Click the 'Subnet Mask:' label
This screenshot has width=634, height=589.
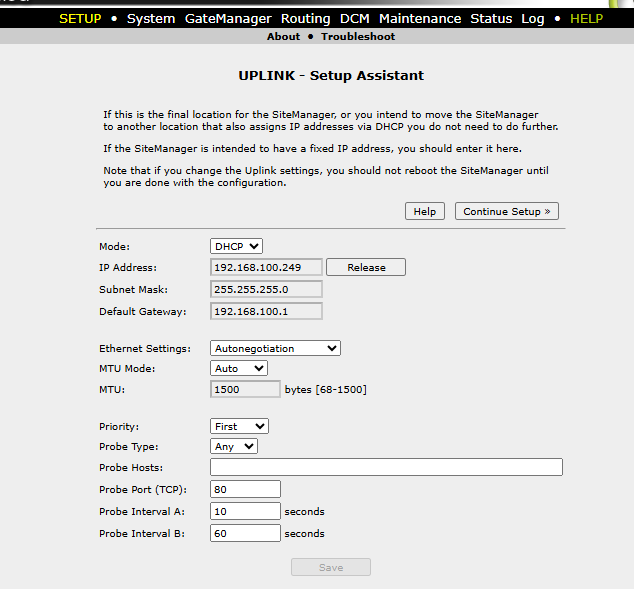point(133,289)
